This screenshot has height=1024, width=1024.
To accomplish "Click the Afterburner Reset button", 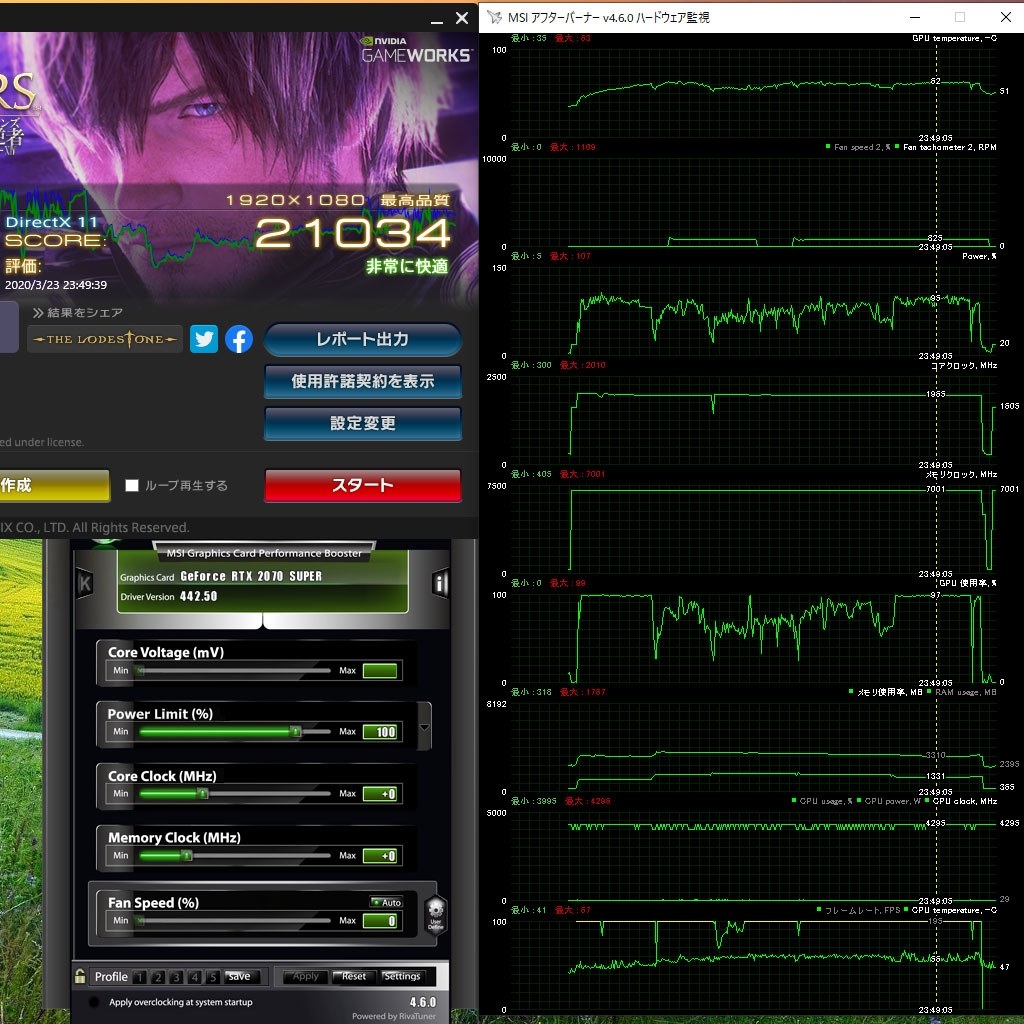I will coord(353,976).
